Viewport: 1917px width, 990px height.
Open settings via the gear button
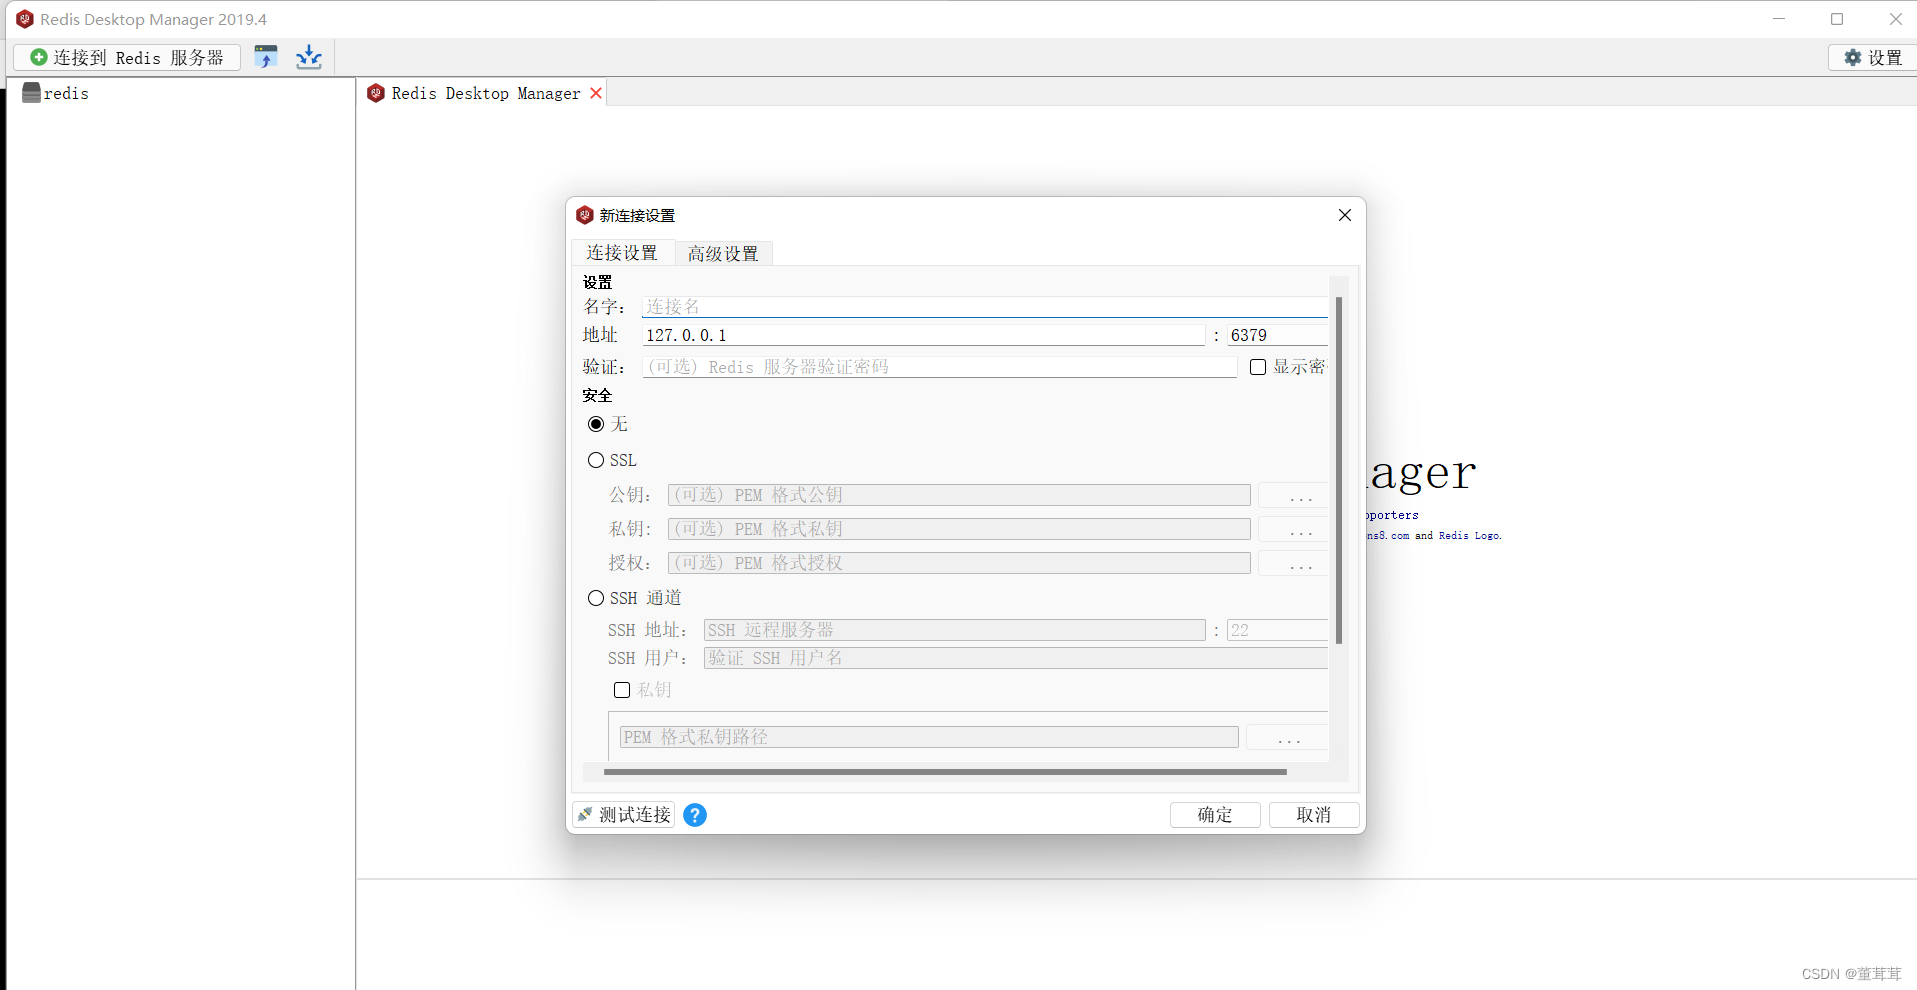tap(1873, 57)
